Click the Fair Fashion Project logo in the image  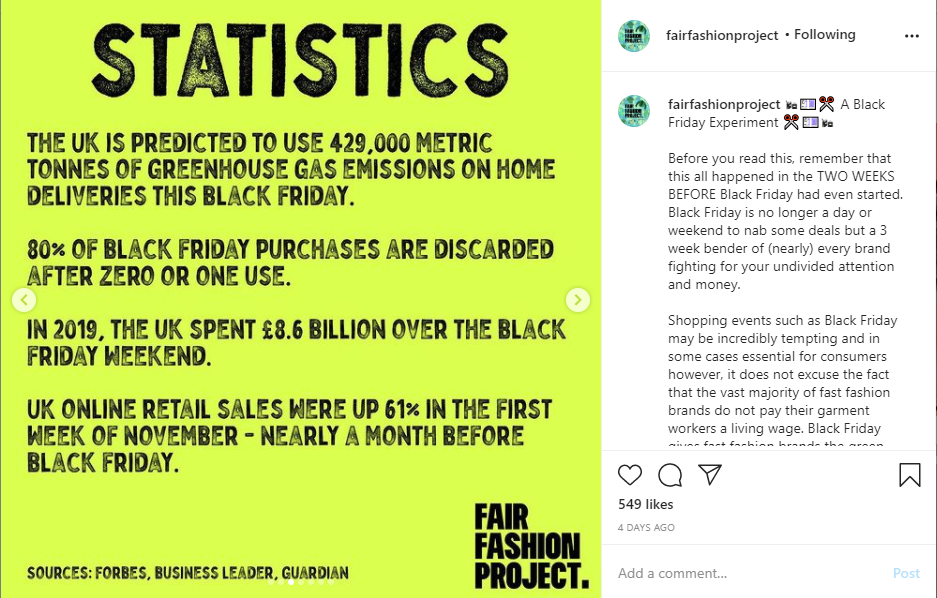[x=531, y=546]
